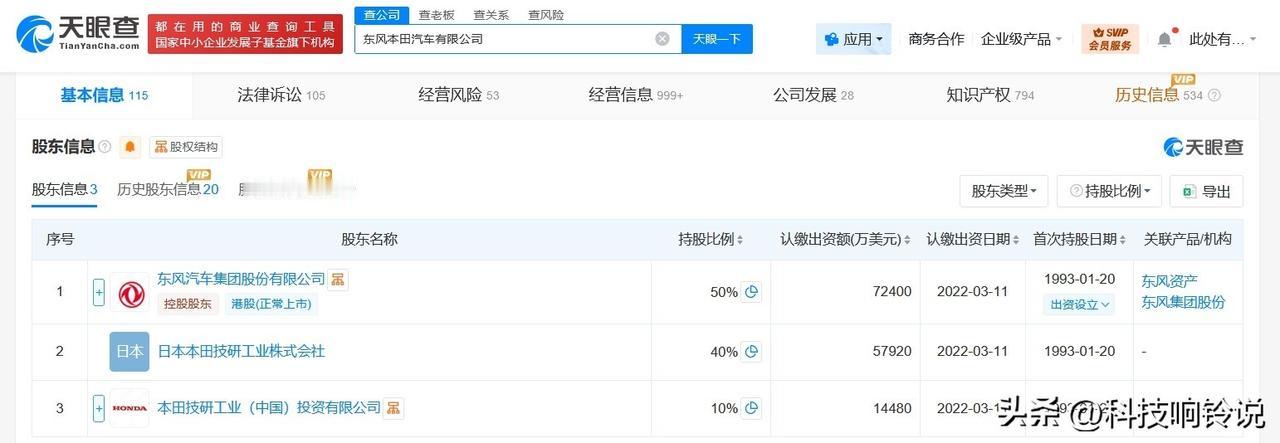Click pie chart icon next to 40%

[751, 352]
